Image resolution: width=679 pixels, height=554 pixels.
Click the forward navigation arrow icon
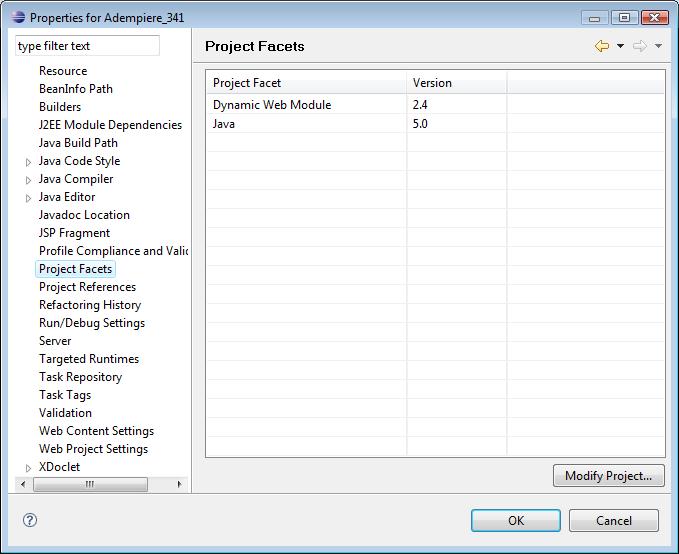click(640, 46)
